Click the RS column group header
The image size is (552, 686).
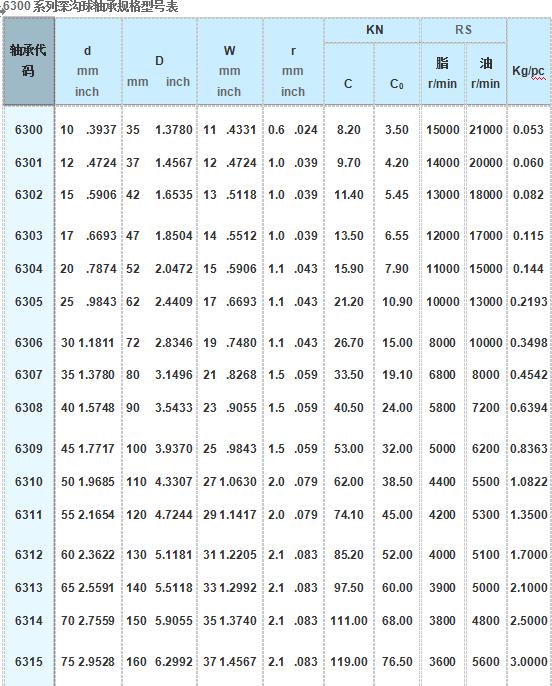point(463,30)
